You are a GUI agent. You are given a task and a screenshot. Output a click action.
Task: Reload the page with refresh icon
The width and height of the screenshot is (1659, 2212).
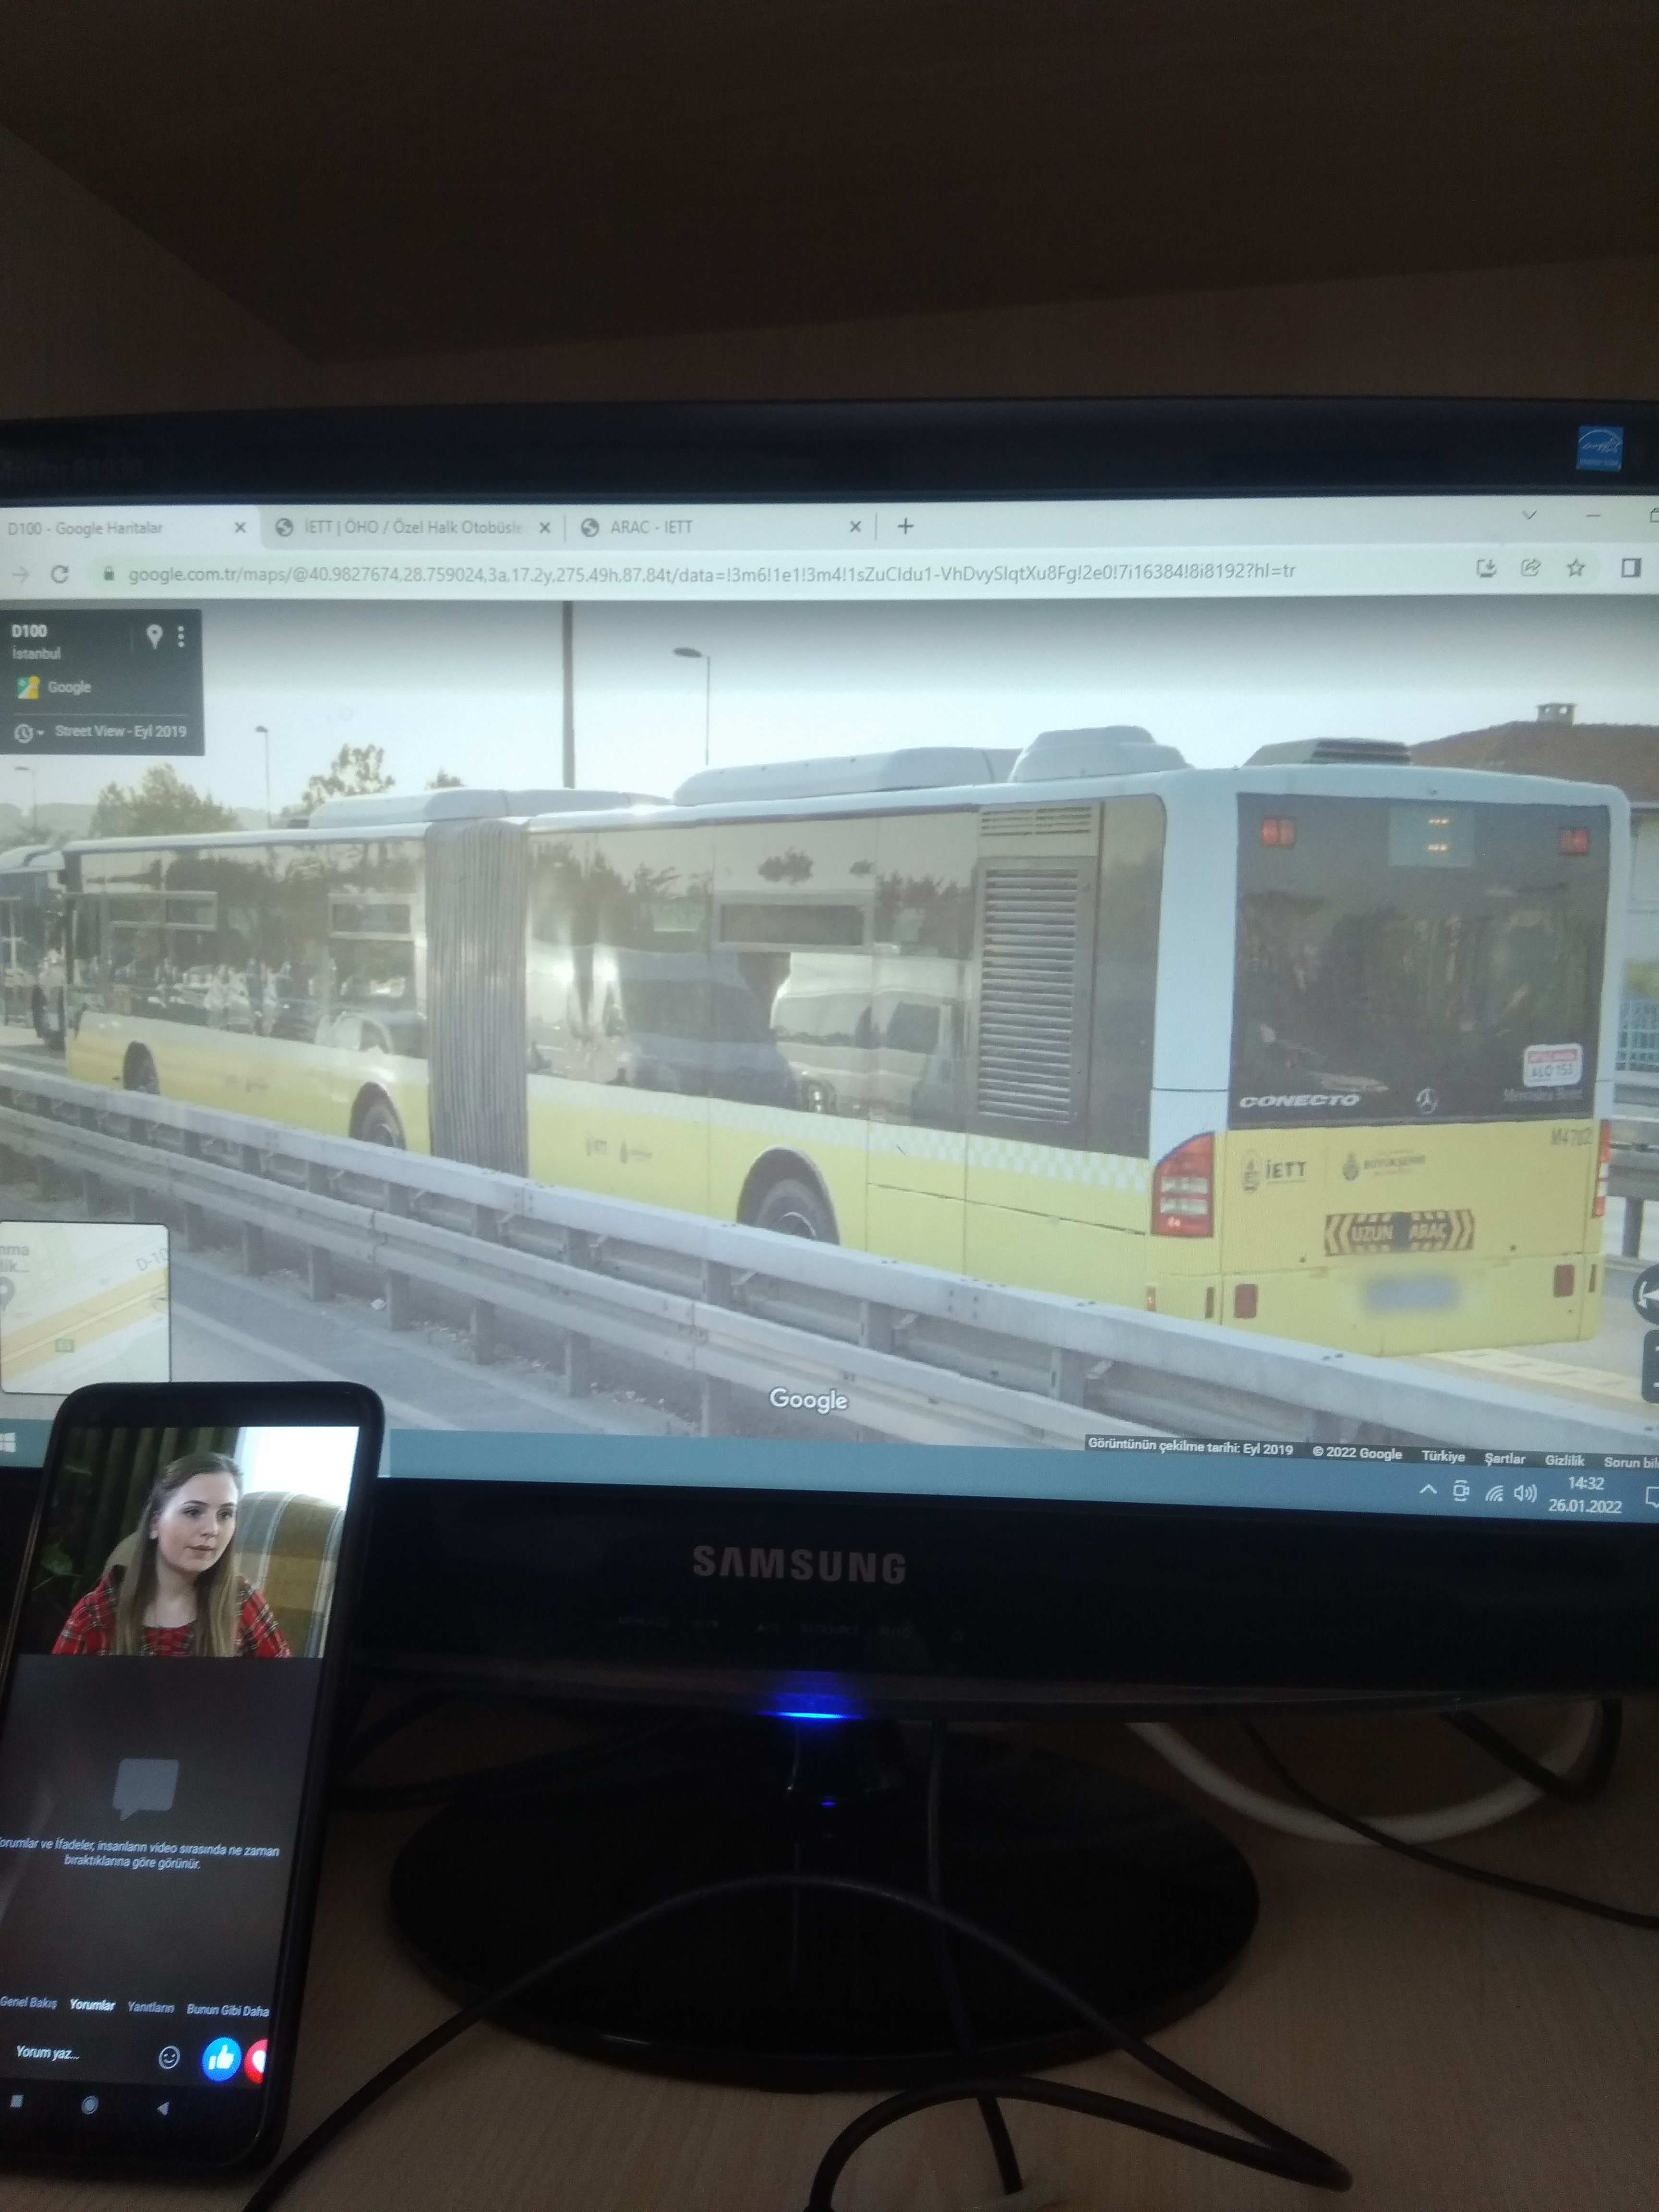pyautogui.click(x=60, y=574)
